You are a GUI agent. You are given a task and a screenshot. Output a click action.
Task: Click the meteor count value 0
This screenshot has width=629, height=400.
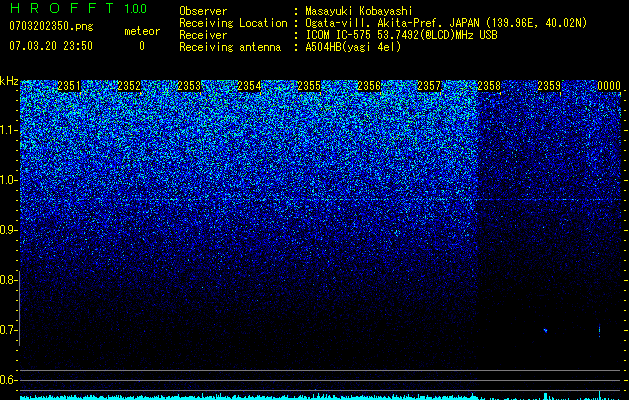[142, 46]
